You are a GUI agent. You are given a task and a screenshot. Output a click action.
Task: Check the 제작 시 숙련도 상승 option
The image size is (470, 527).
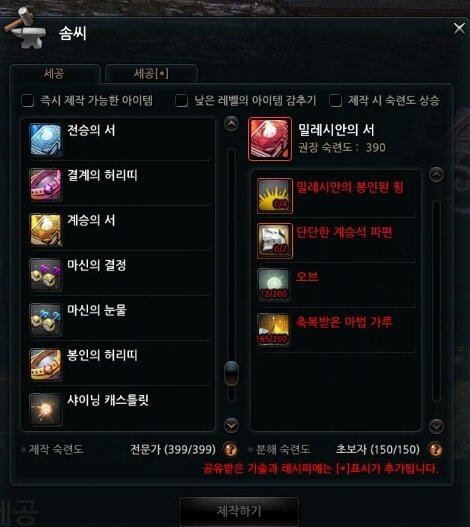[336, 100]
